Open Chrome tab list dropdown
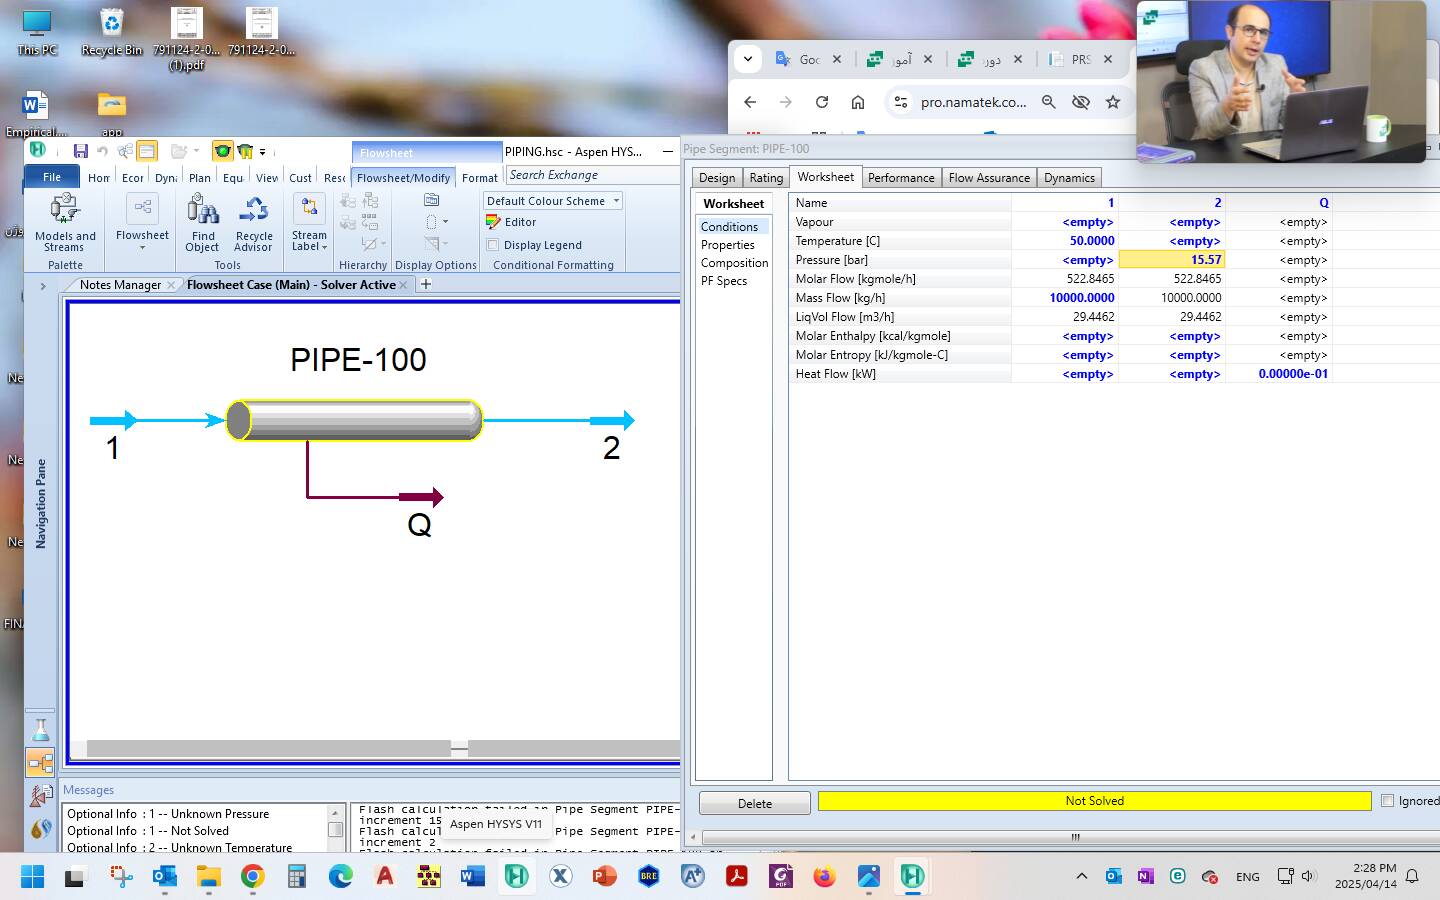The image size is (1440, 900). point(748,59)
